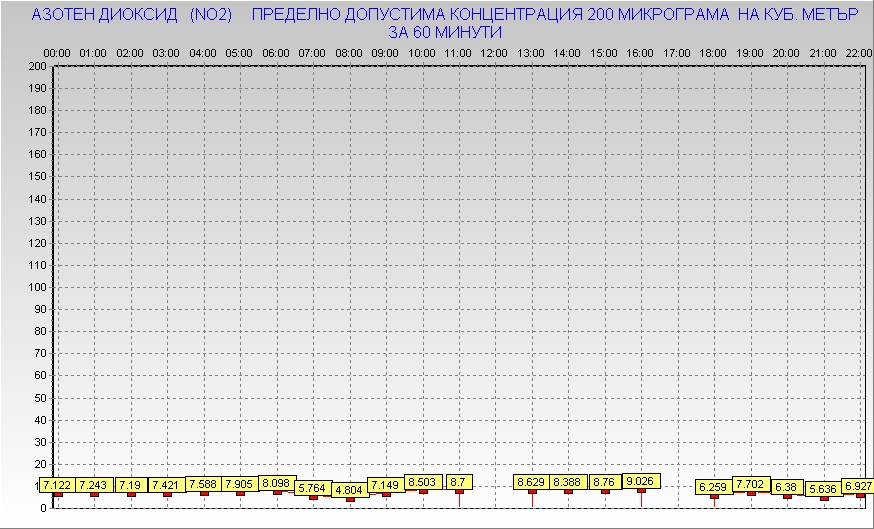Click the 6.927 data label

click(x=857, y=486)
